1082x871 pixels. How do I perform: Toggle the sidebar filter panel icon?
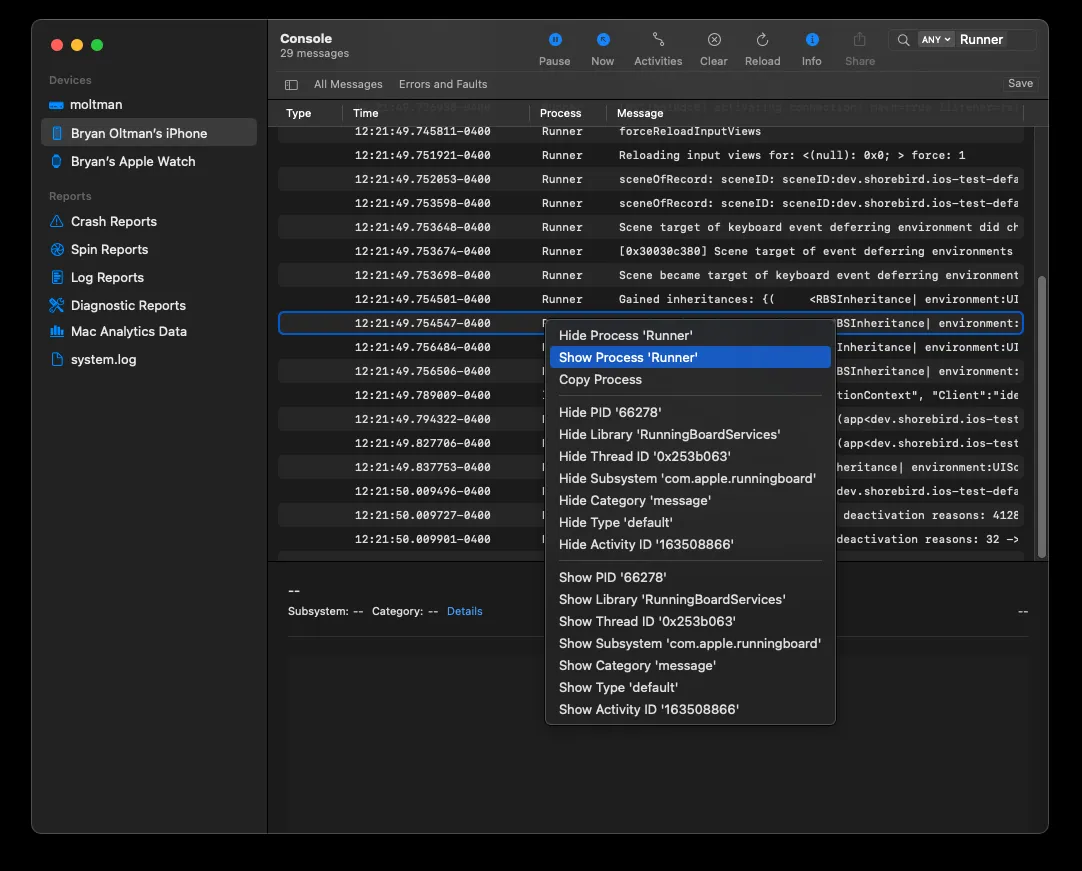point(291,85)
